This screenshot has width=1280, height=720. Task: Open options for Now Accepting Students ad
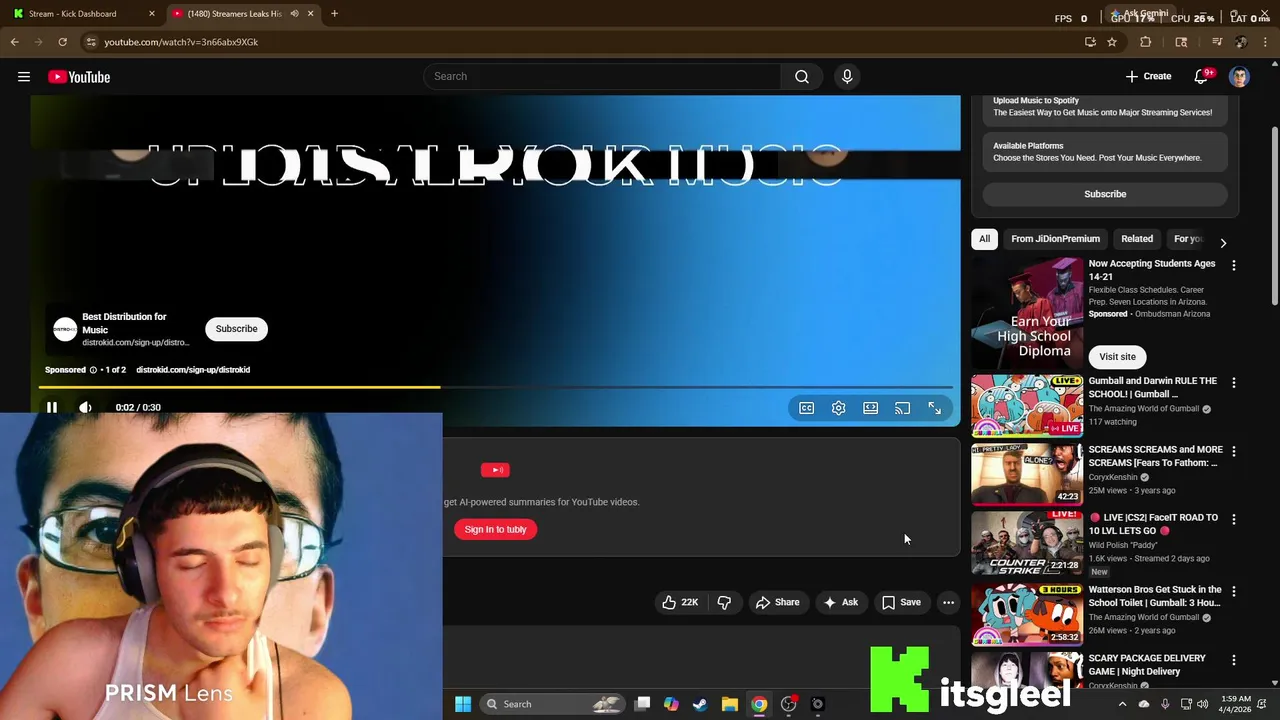coord(1233,266)
